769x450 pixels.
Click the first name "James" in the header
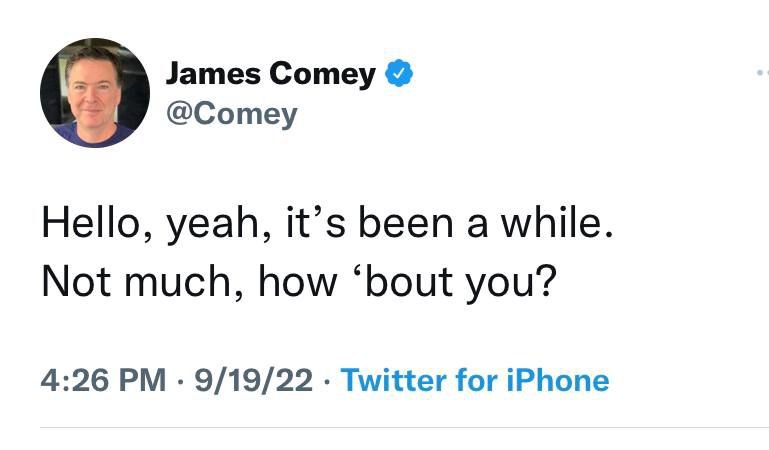tap(213, 74)
